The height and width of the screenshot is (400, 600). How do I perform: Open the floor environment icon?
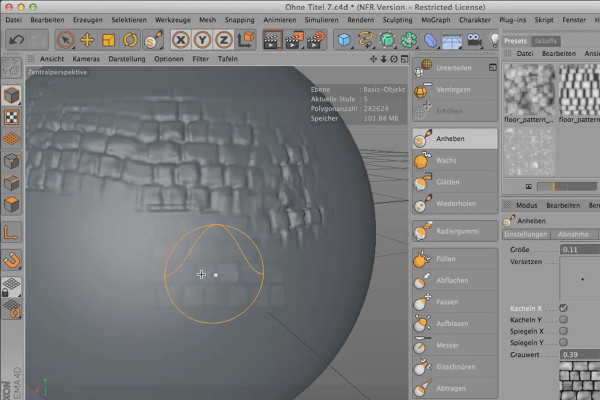coord(452,41)
